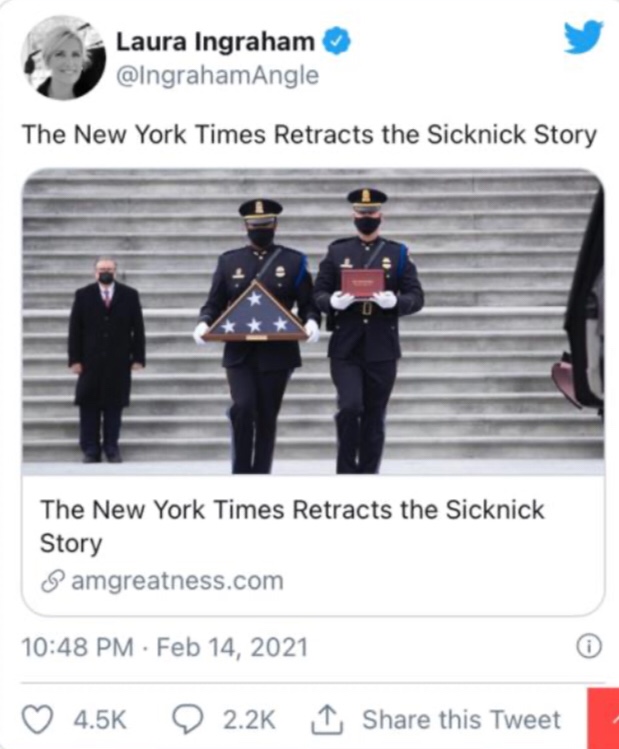The image size is (619, 749).
Task: Click the tweet text above the card
Action: (310, 135)
